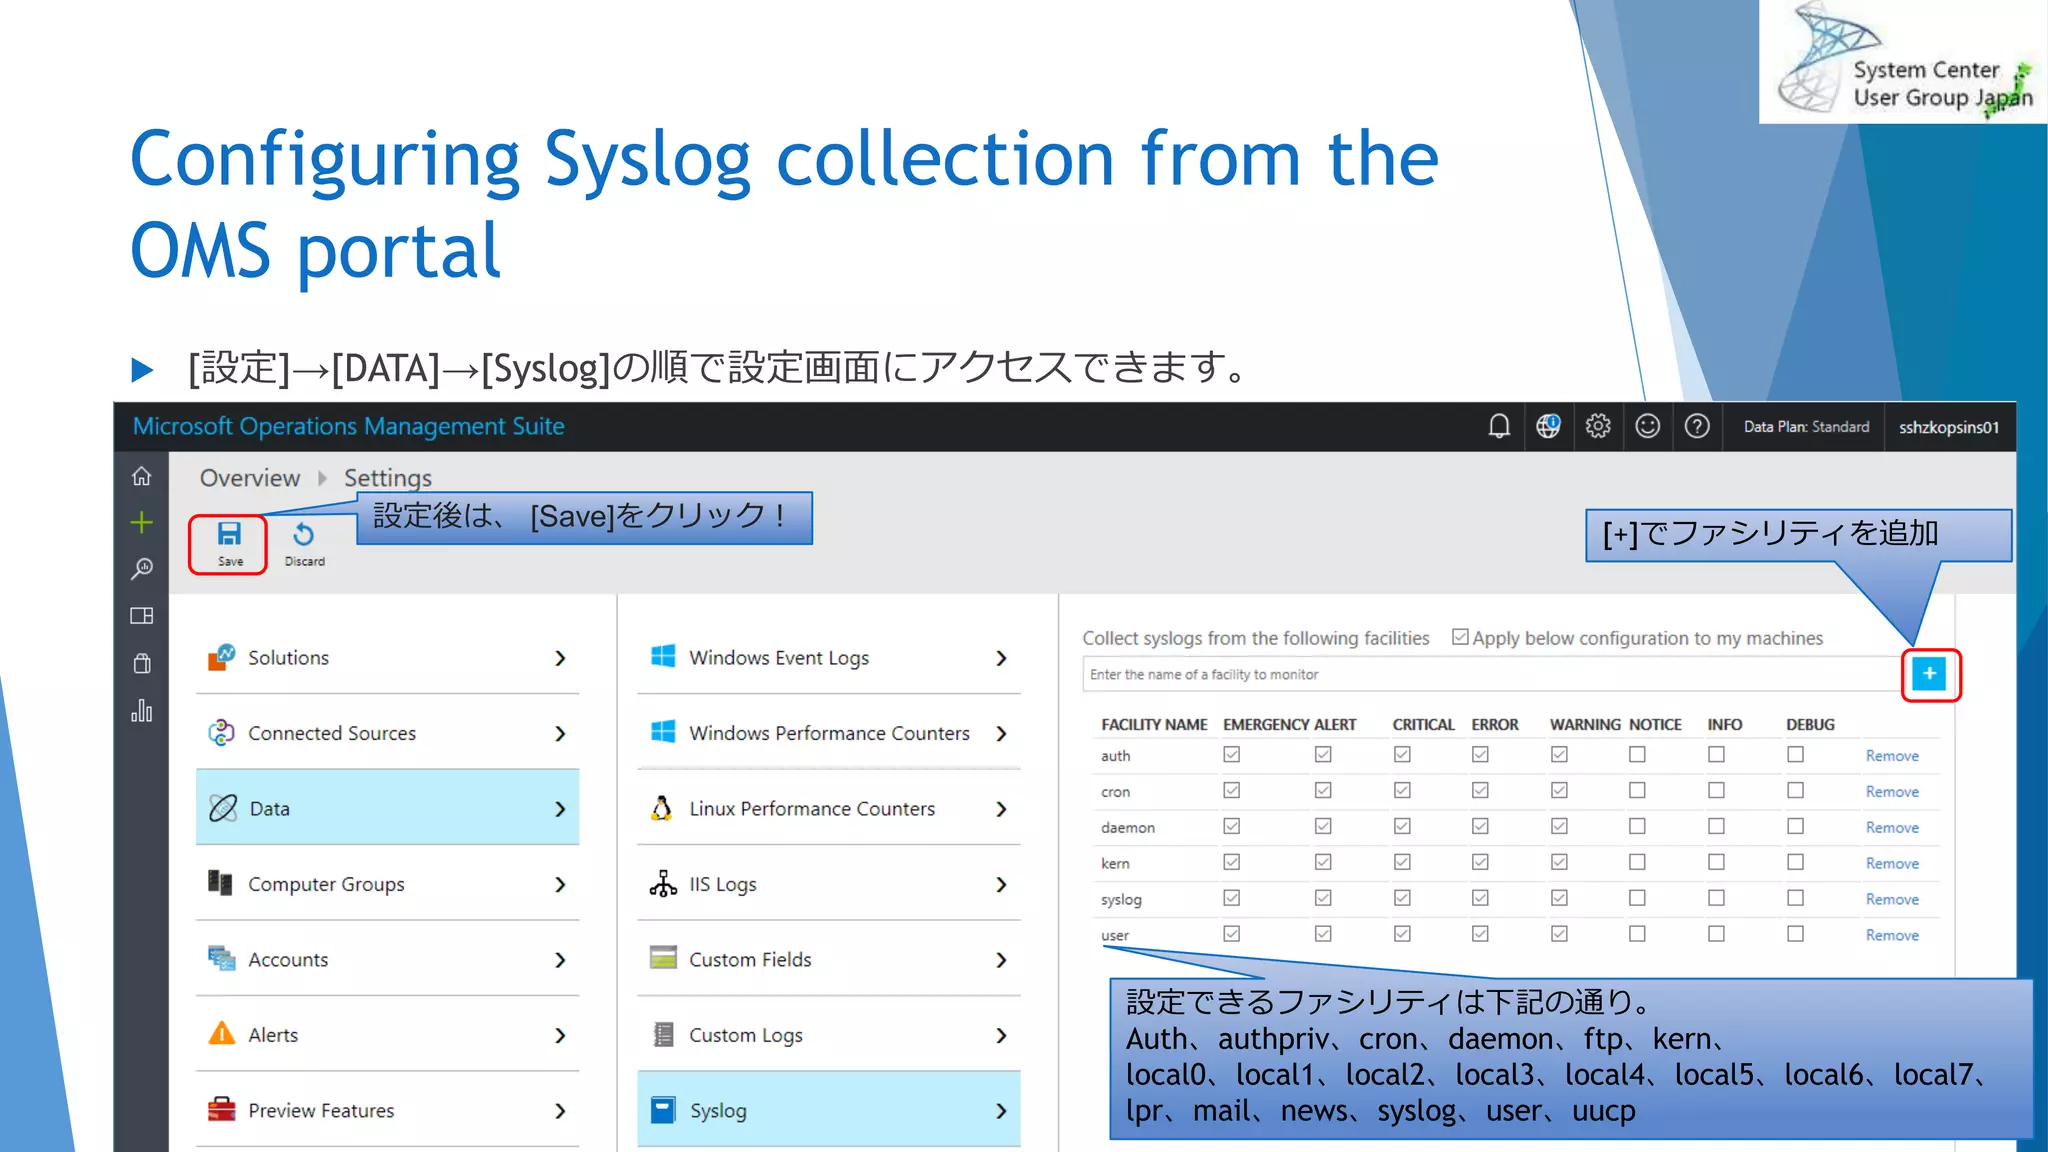Check DEBUG for daemon facility
Image resolution: width=2048 pixels, height=1152 pixels.
[x=1796, y=826]
